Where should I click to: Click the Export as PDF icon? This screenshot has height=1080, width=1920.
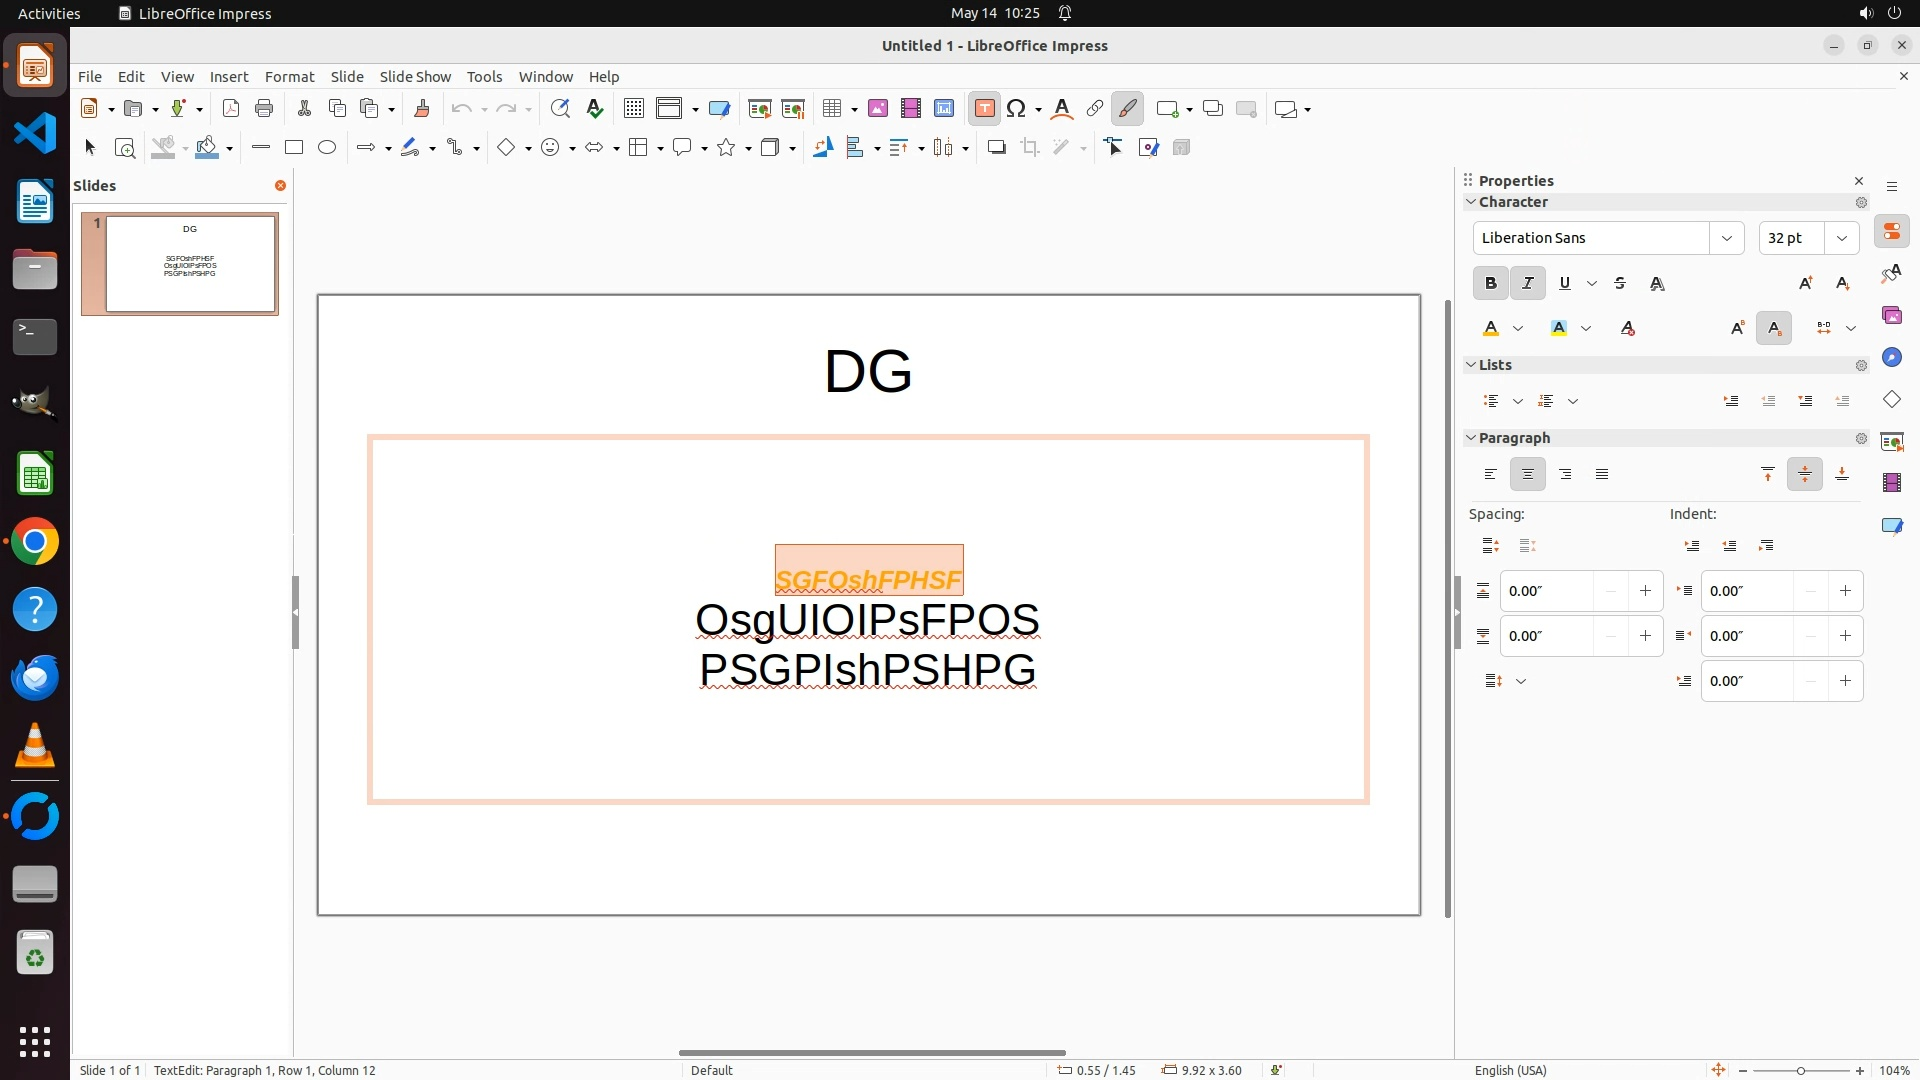[231, 109]
